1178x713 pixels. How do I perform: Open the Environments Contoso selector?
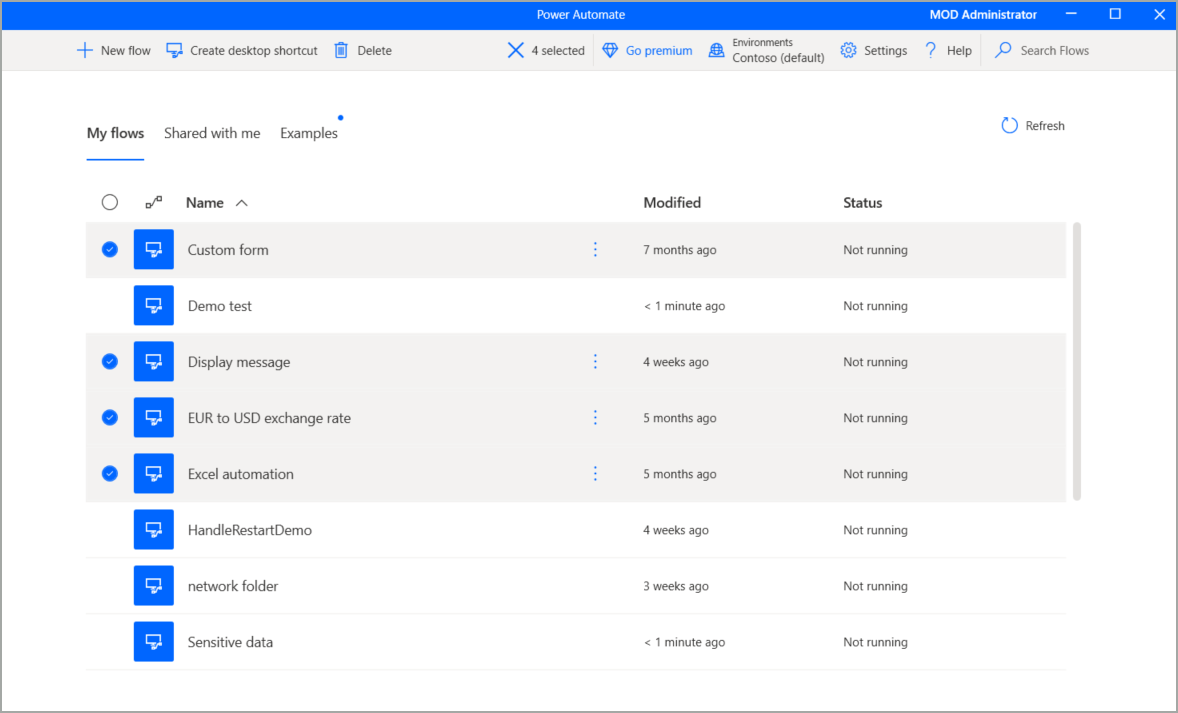point(767,50)
